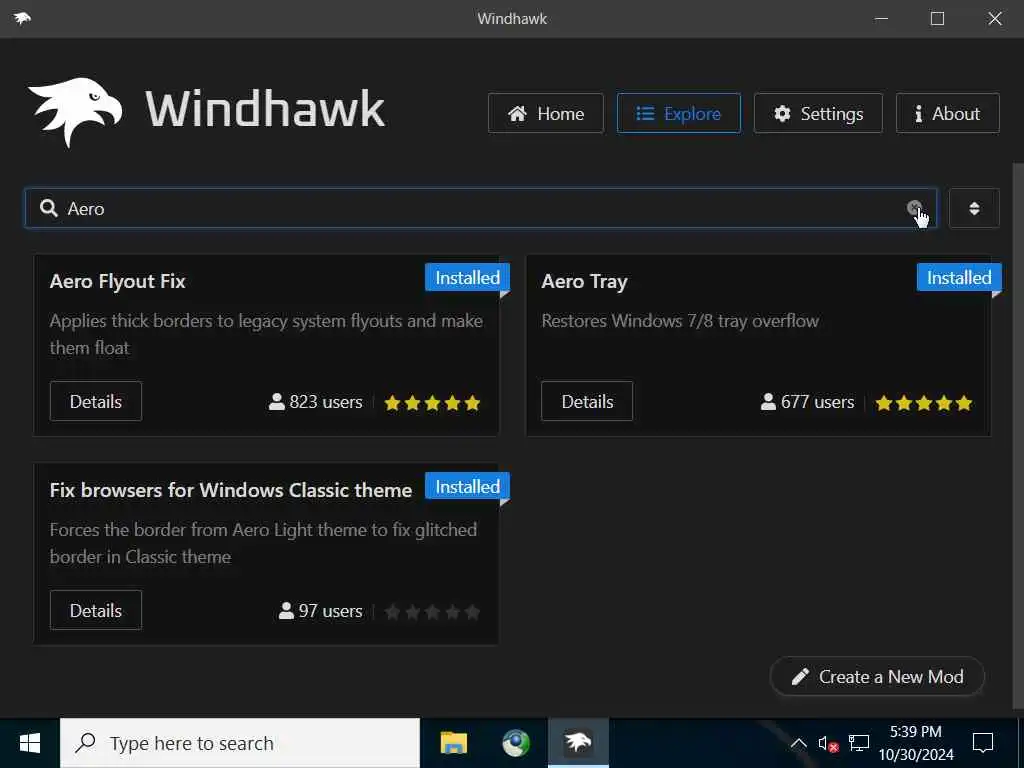The image size is (1024, 768).
Task: Open the Windows Start menu
Action: pos(30,743)
